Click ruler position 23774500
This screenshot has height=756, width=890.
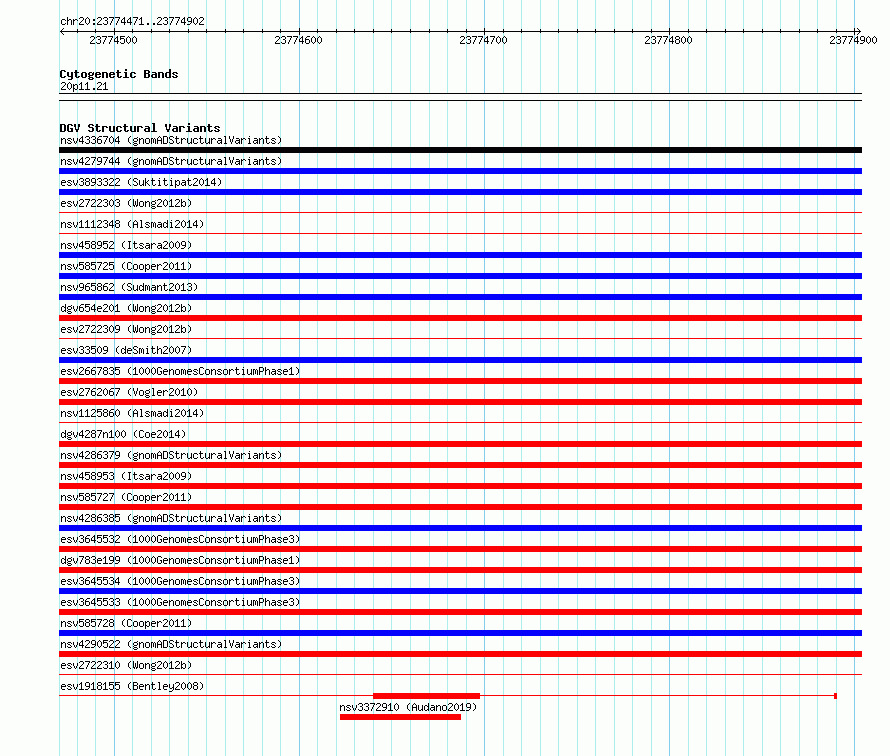(114, 40)
